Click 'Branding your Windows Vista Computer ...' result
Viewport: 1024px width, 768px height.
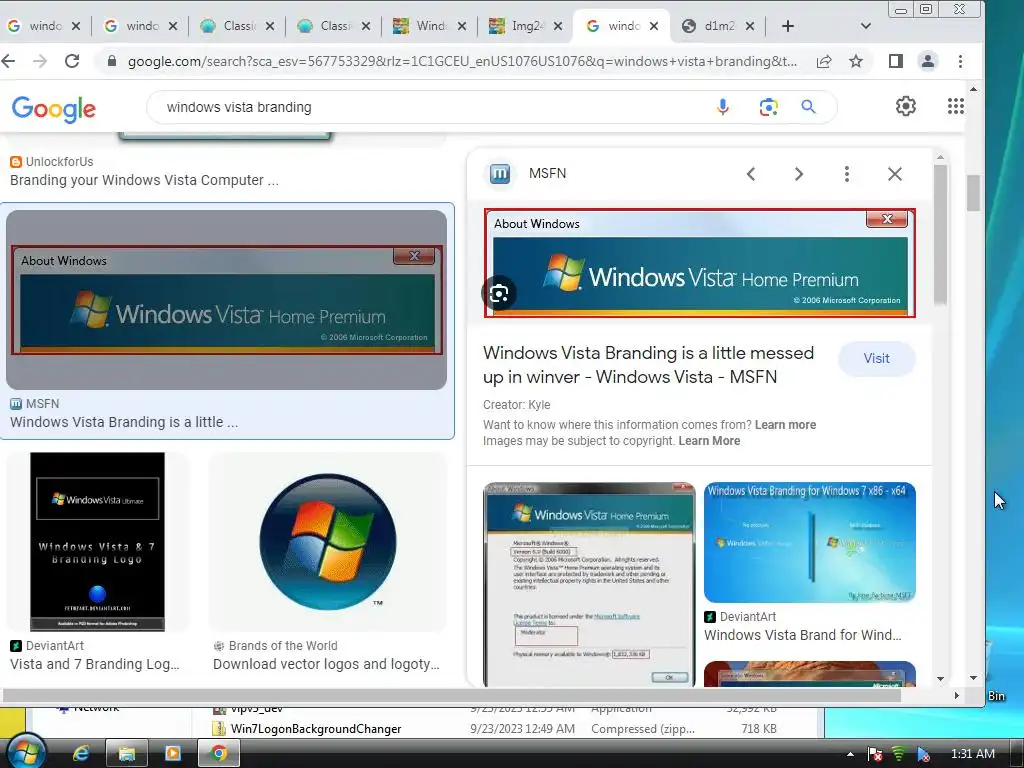[x=144, y=180]
